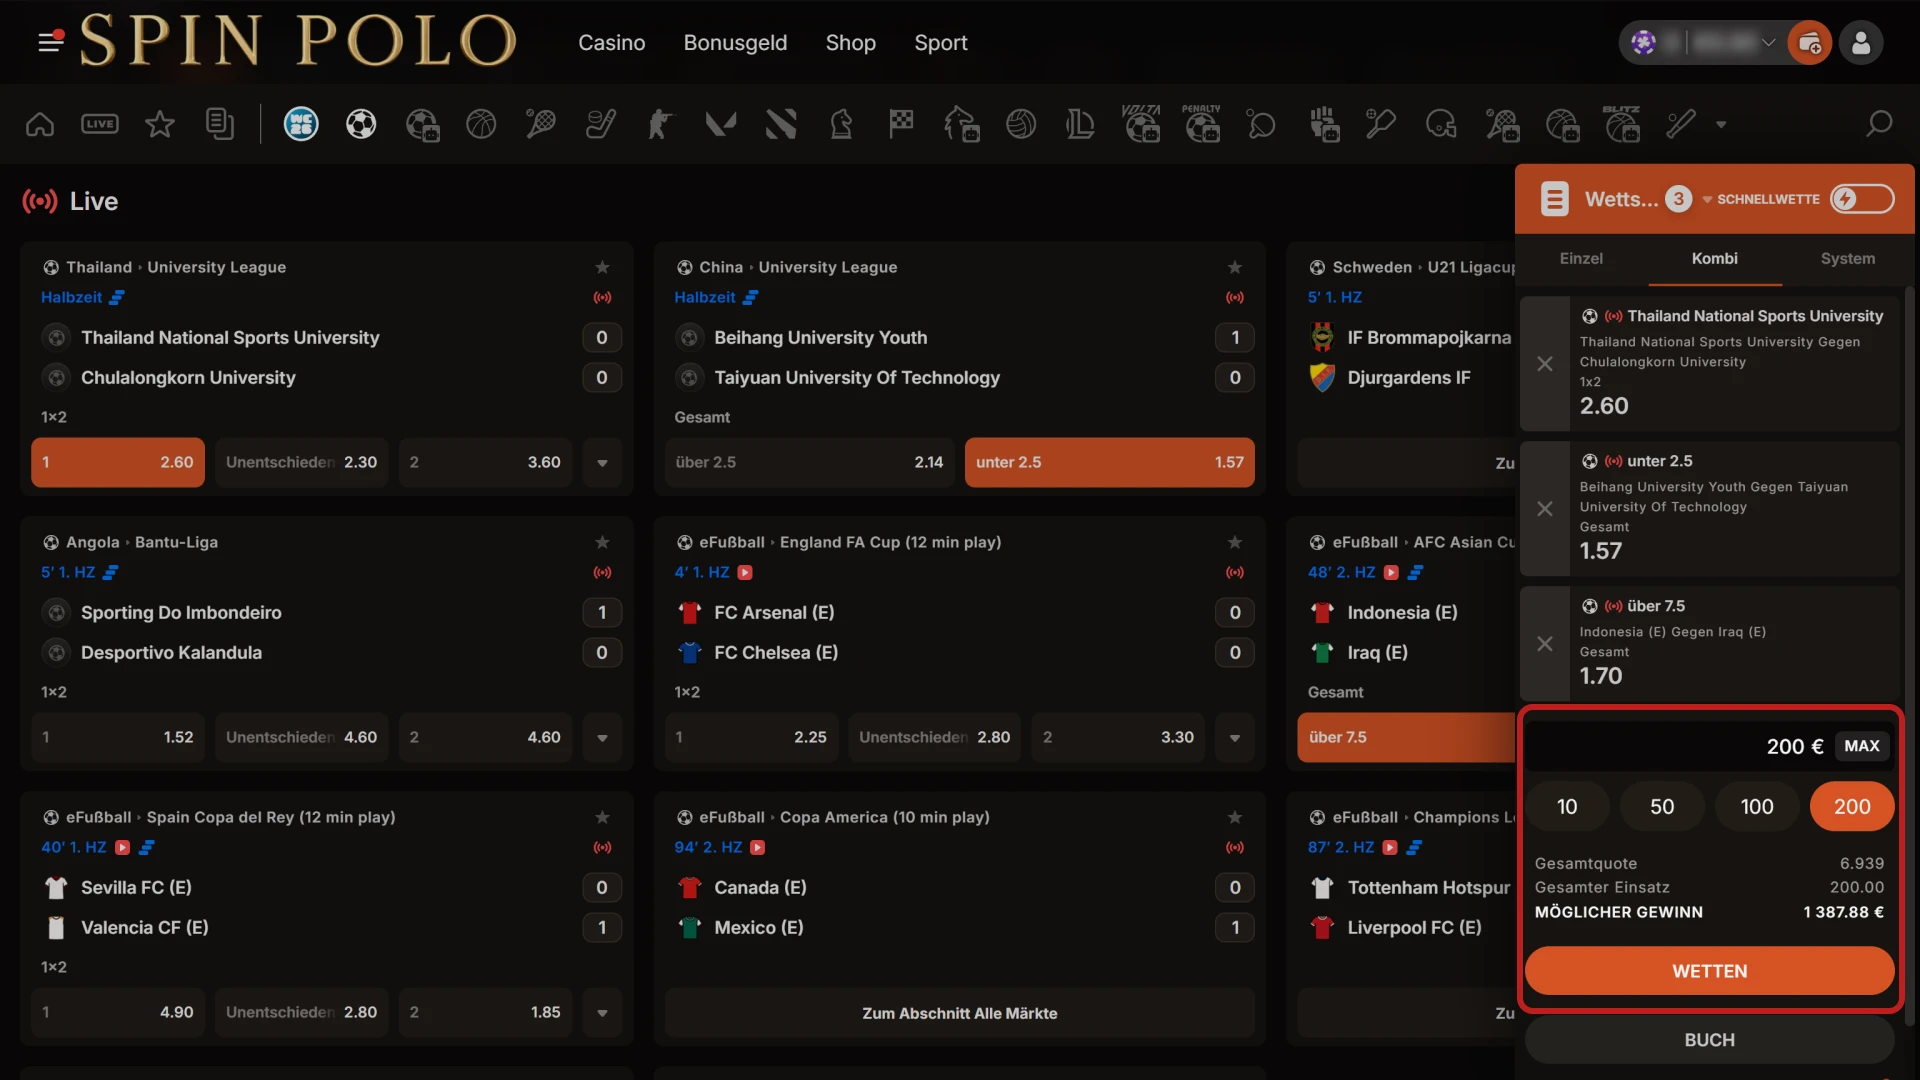This screenshot has width=1920, height=1080.
Task: Remove the Indonesia vs Iraq über 7.5 bet
Action: [x=1544, y=643]
